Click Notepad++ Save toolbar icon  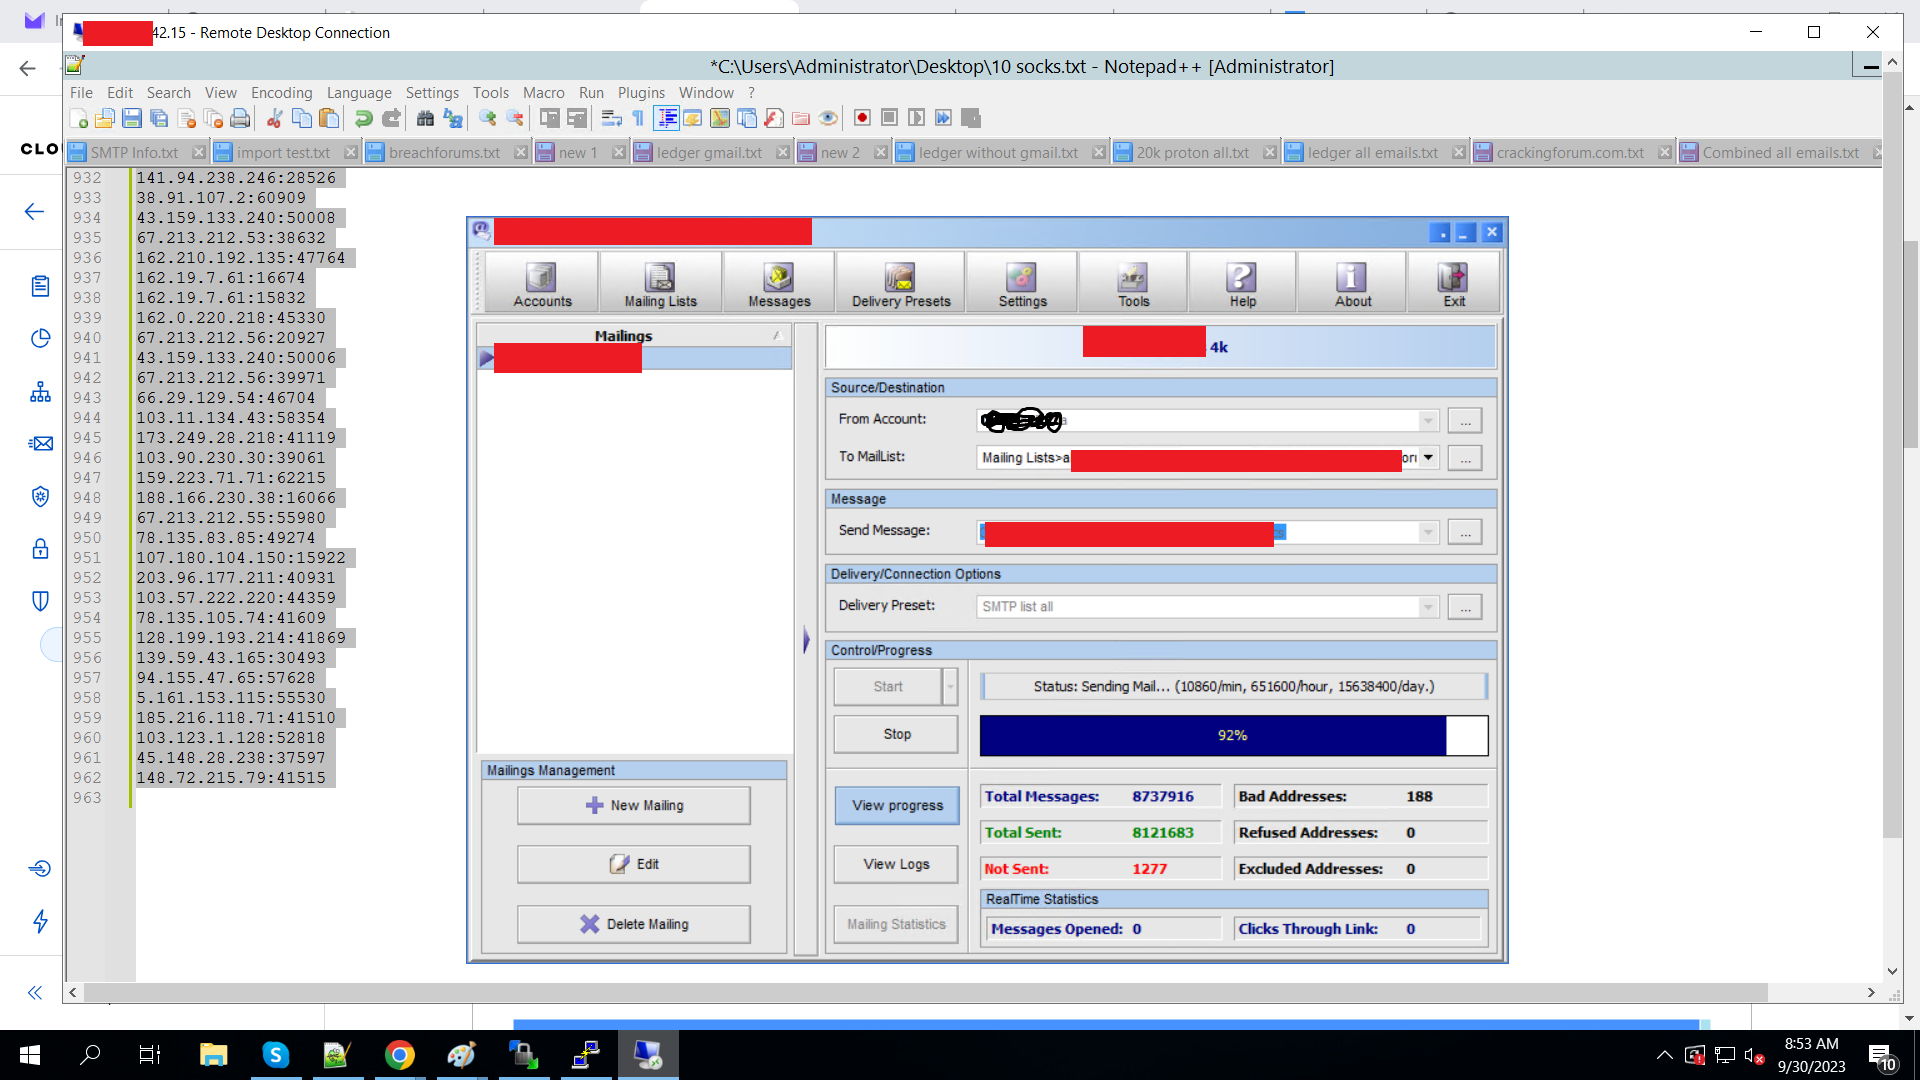pos(131,118)
